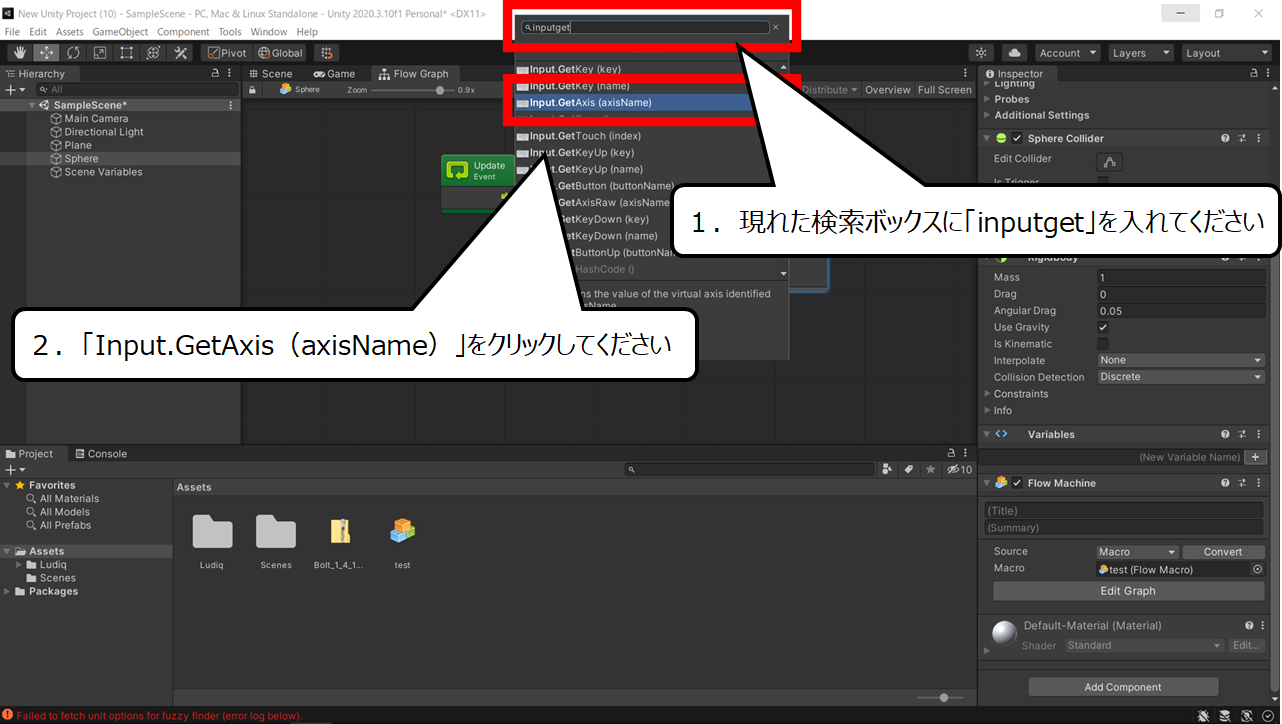Open the Component menu
Screen dimensions: 1282x724
click(x=183, y=32)
